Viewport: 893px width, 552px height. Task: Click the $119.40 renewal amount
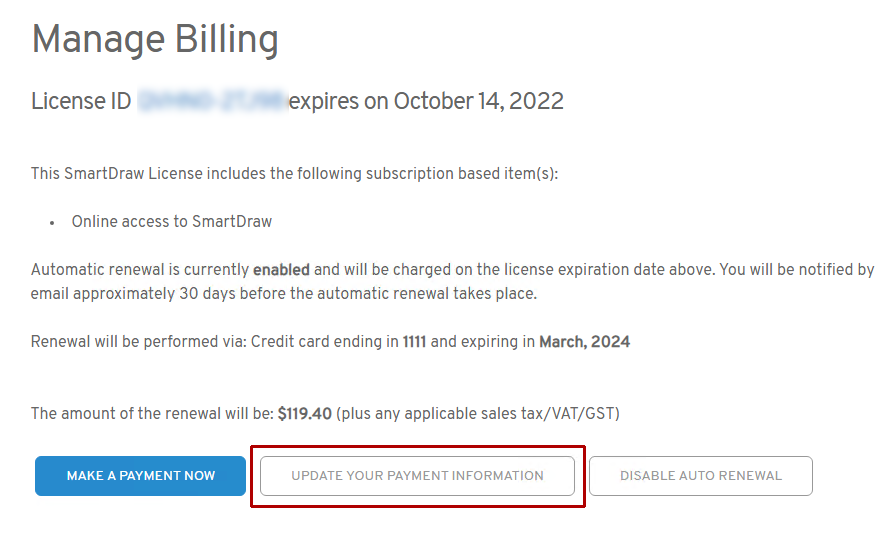[304, 413]
